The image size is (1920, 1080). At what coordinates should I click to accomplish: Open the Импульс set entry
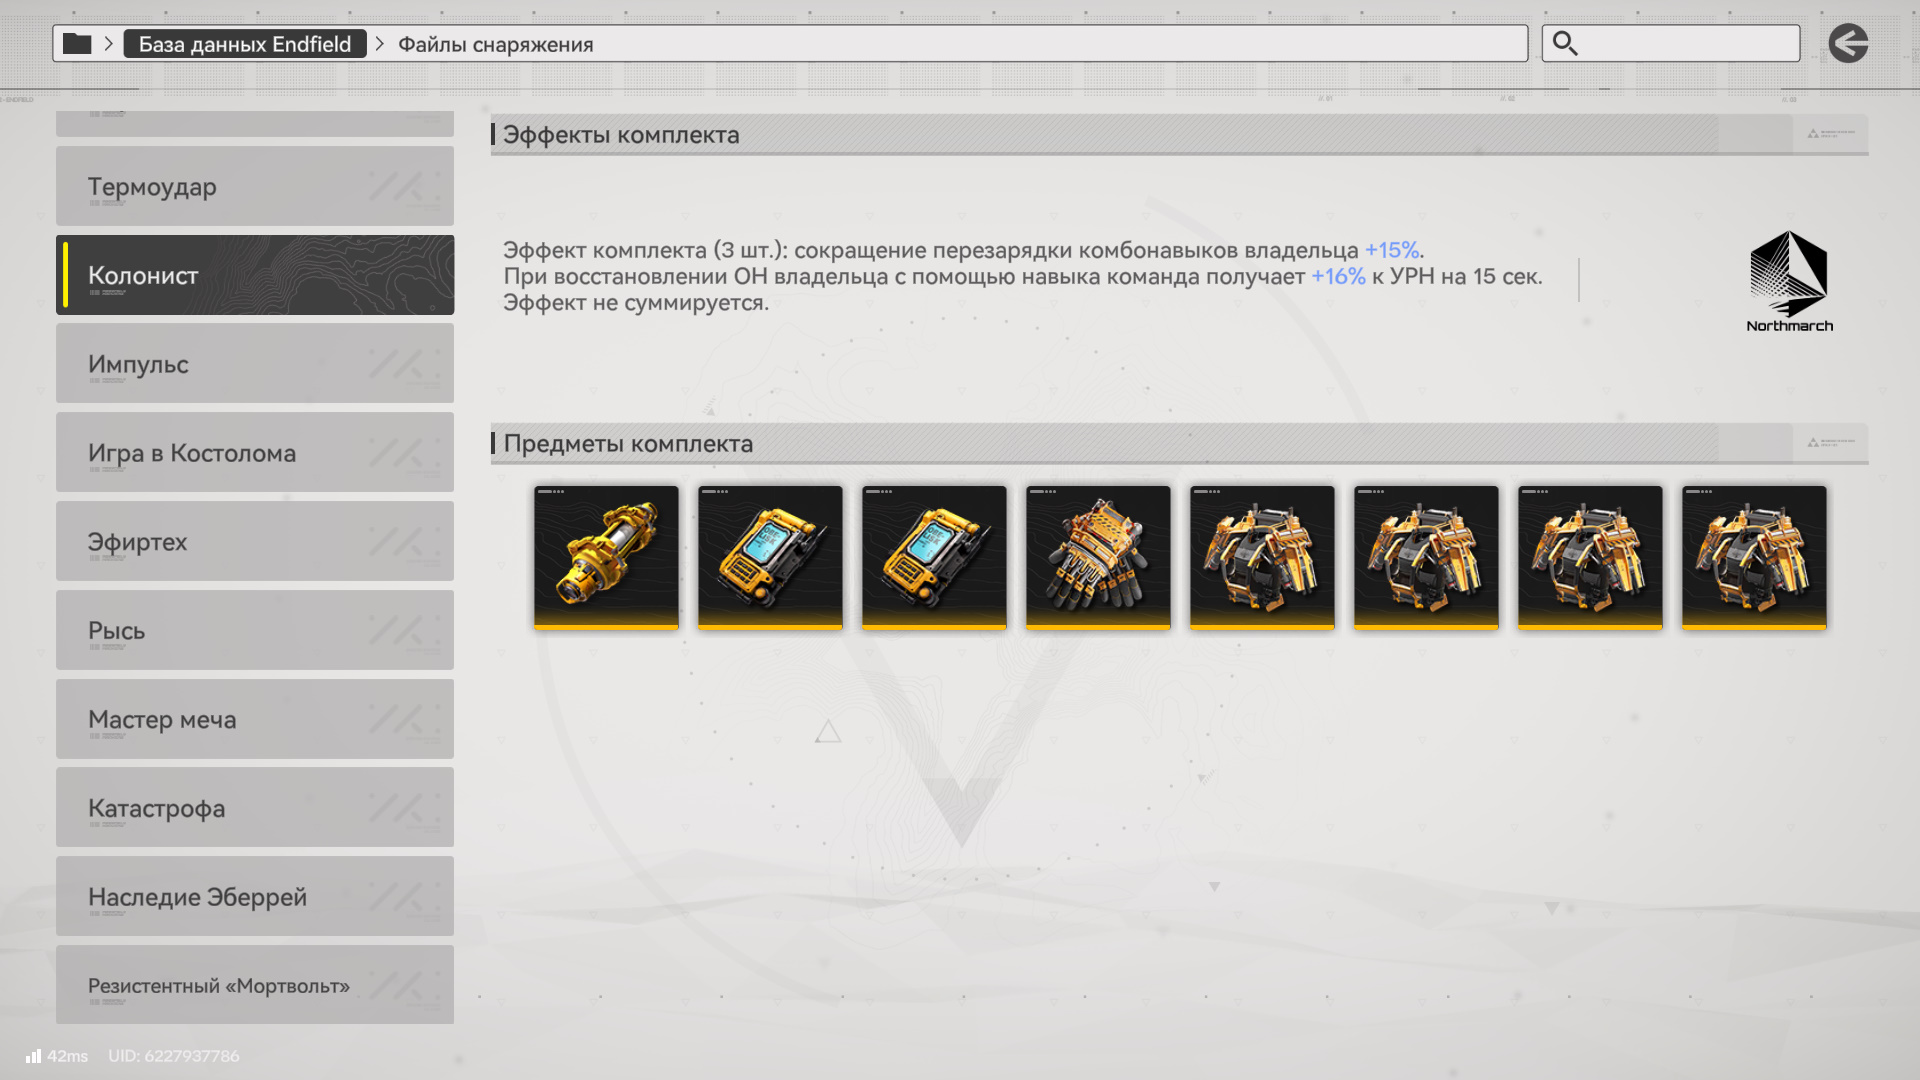click(x=255, y=364)
